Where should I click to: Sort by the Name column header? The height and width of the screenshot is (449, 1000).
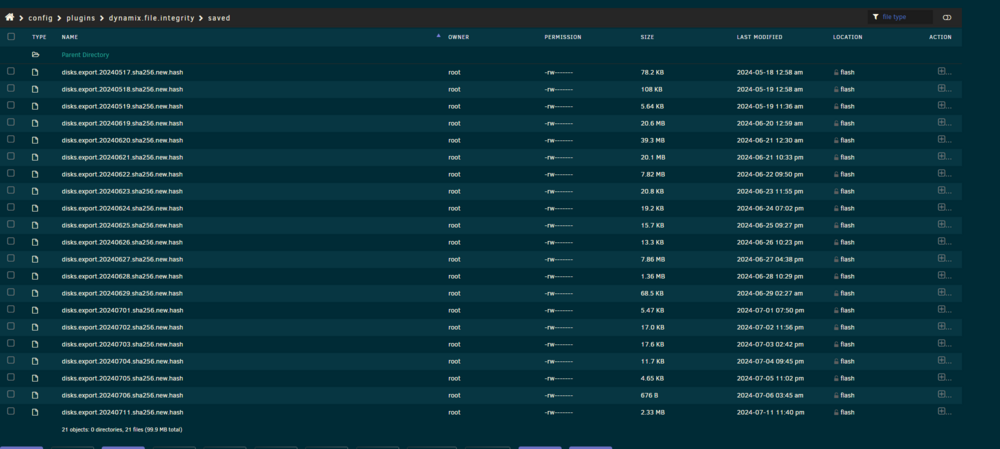click(x=70, y=37)
